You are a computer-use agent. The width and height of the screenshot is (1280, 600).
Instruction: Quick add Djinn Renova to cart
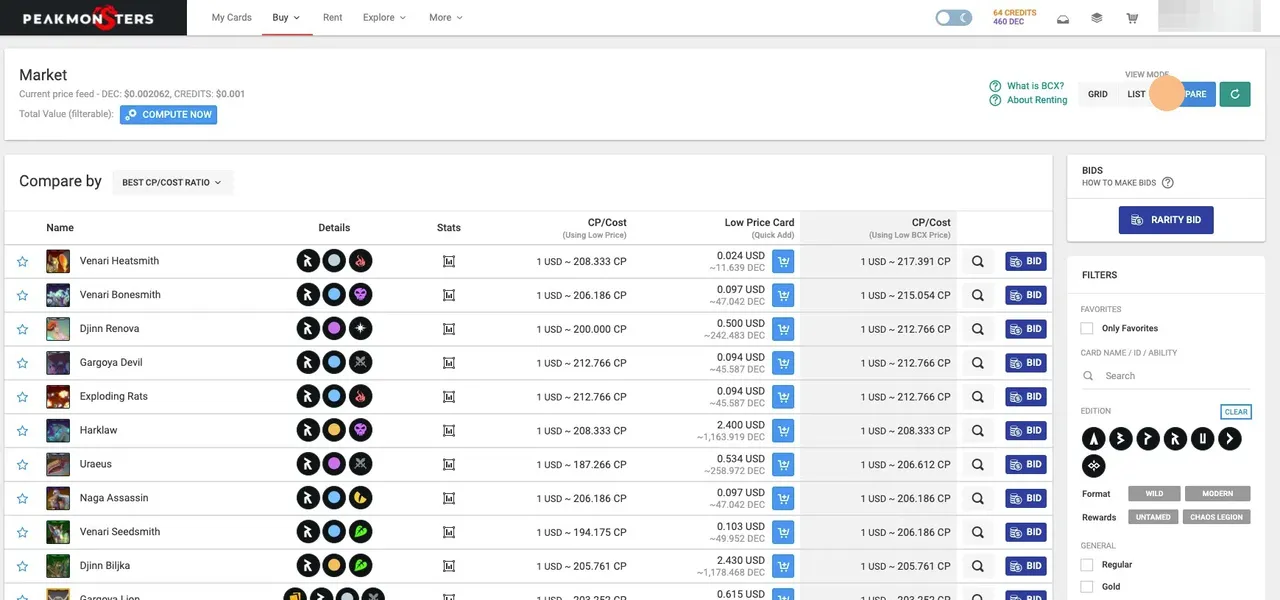pyautogui.click(x=783, y=329)
